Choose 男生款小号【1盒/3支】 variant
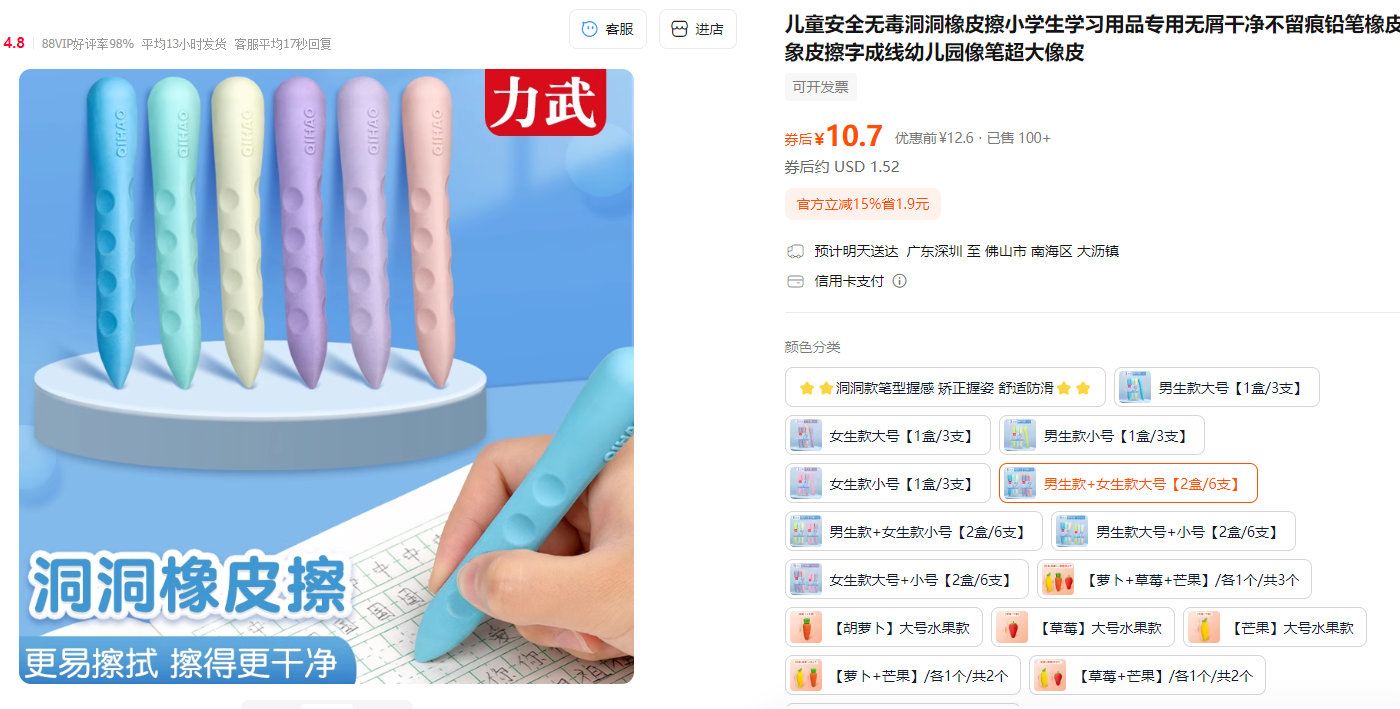 [1102, 436]
